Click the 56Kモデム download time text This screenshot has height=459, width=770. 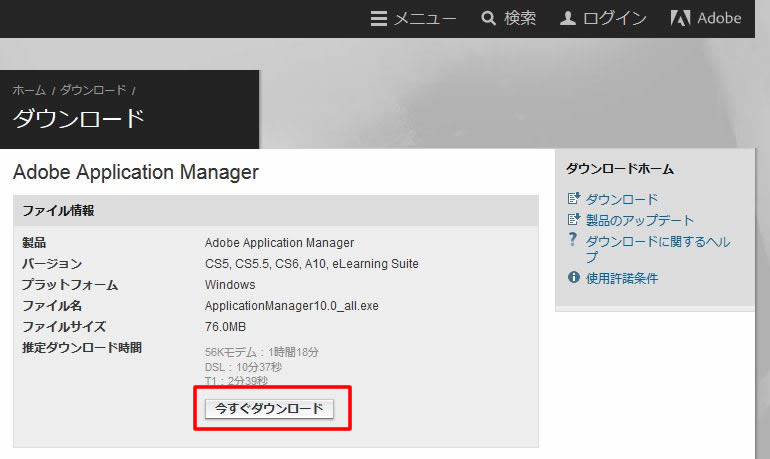pos(262,352)
